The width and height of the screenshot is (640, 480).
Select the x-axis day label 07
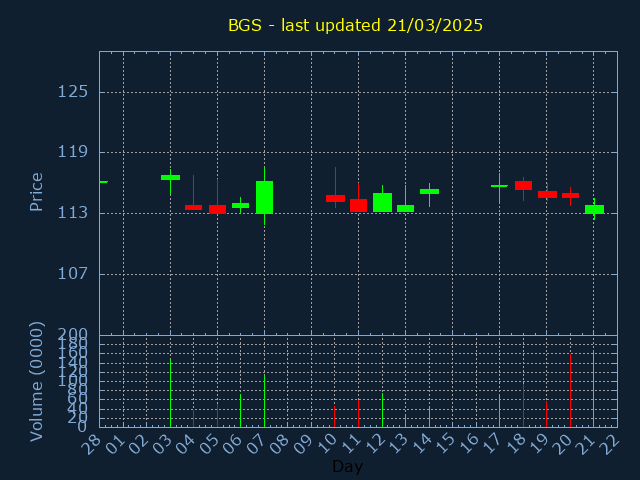[x=256, y=444]
